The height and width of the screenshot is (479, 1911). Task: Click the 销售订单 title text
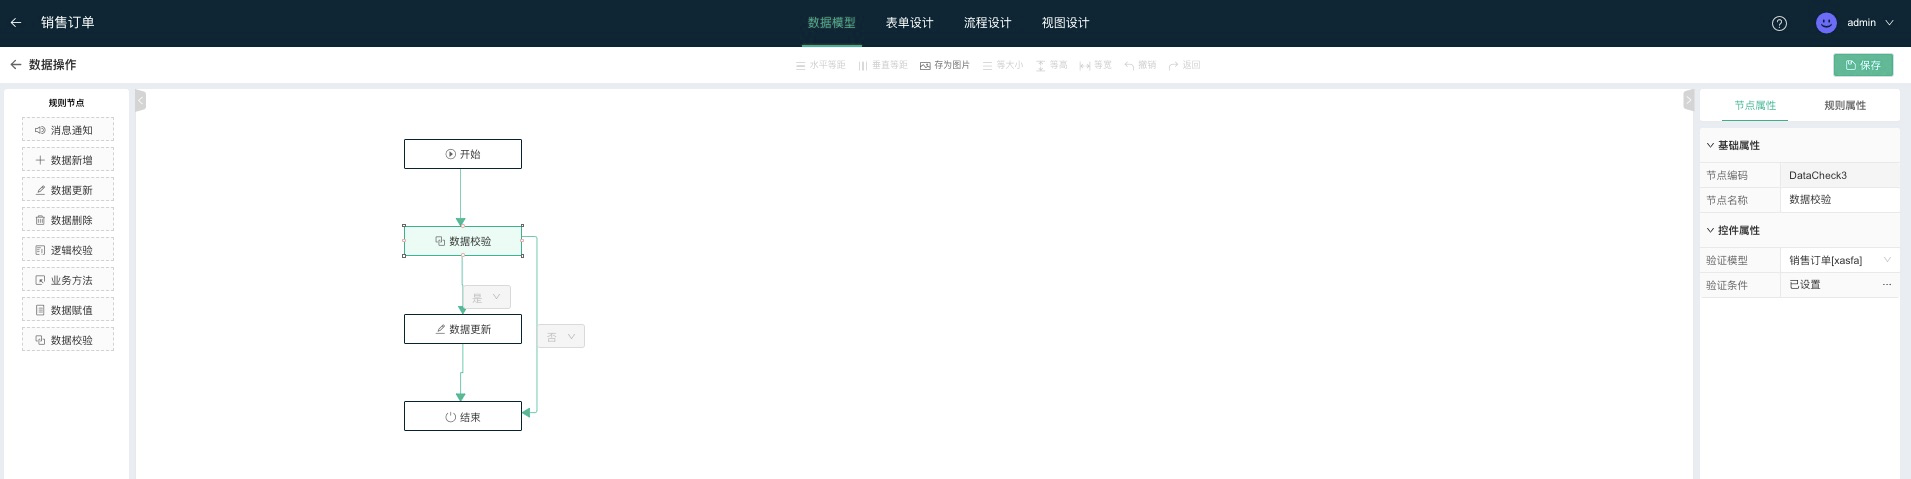pos(68,22)
